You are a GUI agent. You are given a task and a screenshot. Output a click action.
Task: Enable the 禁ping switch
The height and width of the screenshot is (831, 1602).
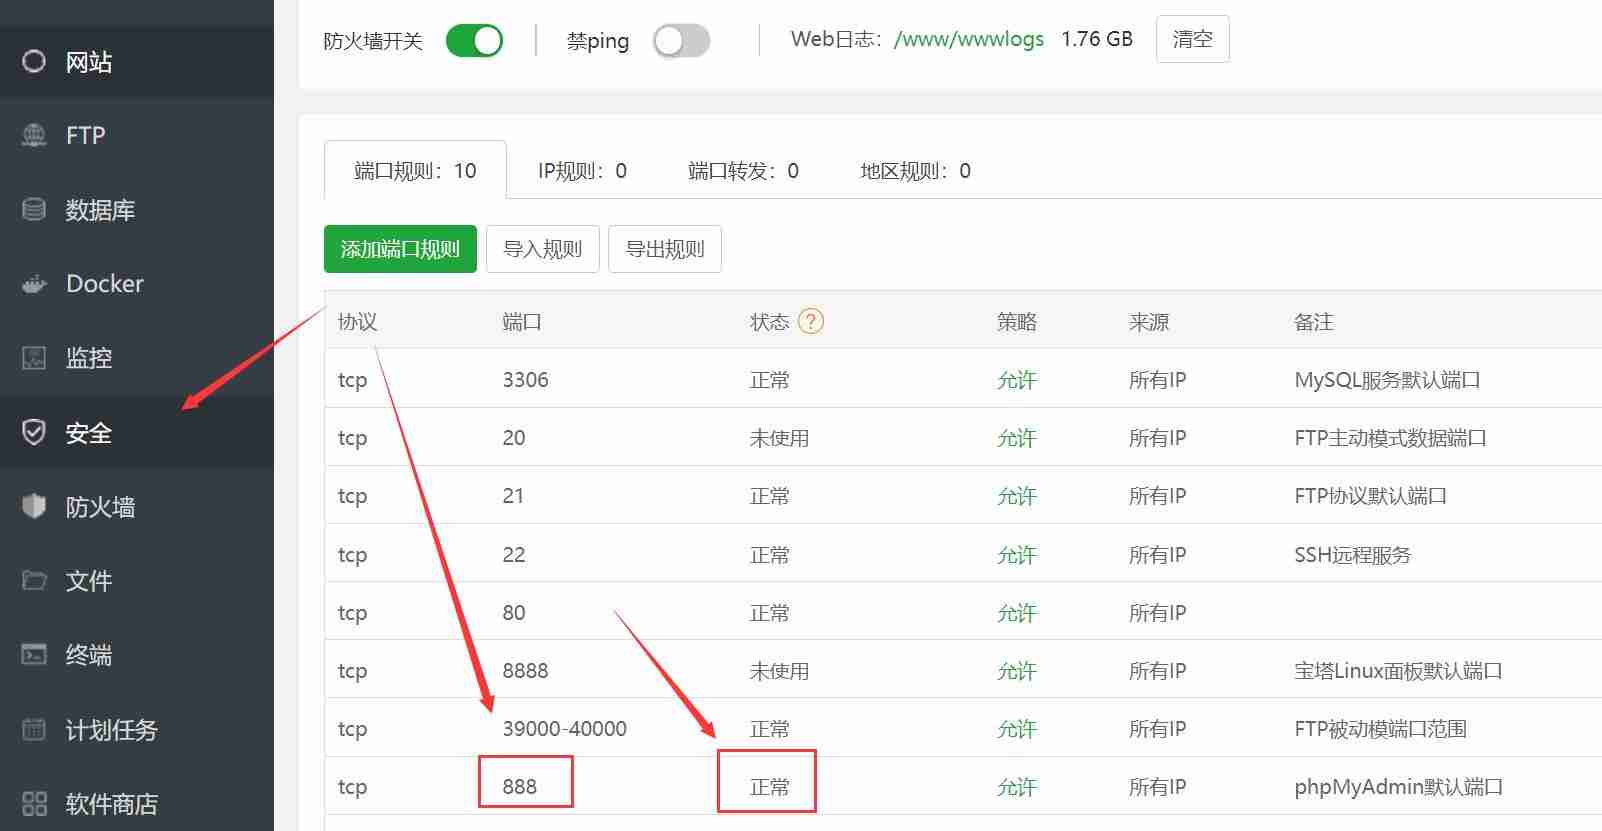pyautogui.click(x=681, y=41)
